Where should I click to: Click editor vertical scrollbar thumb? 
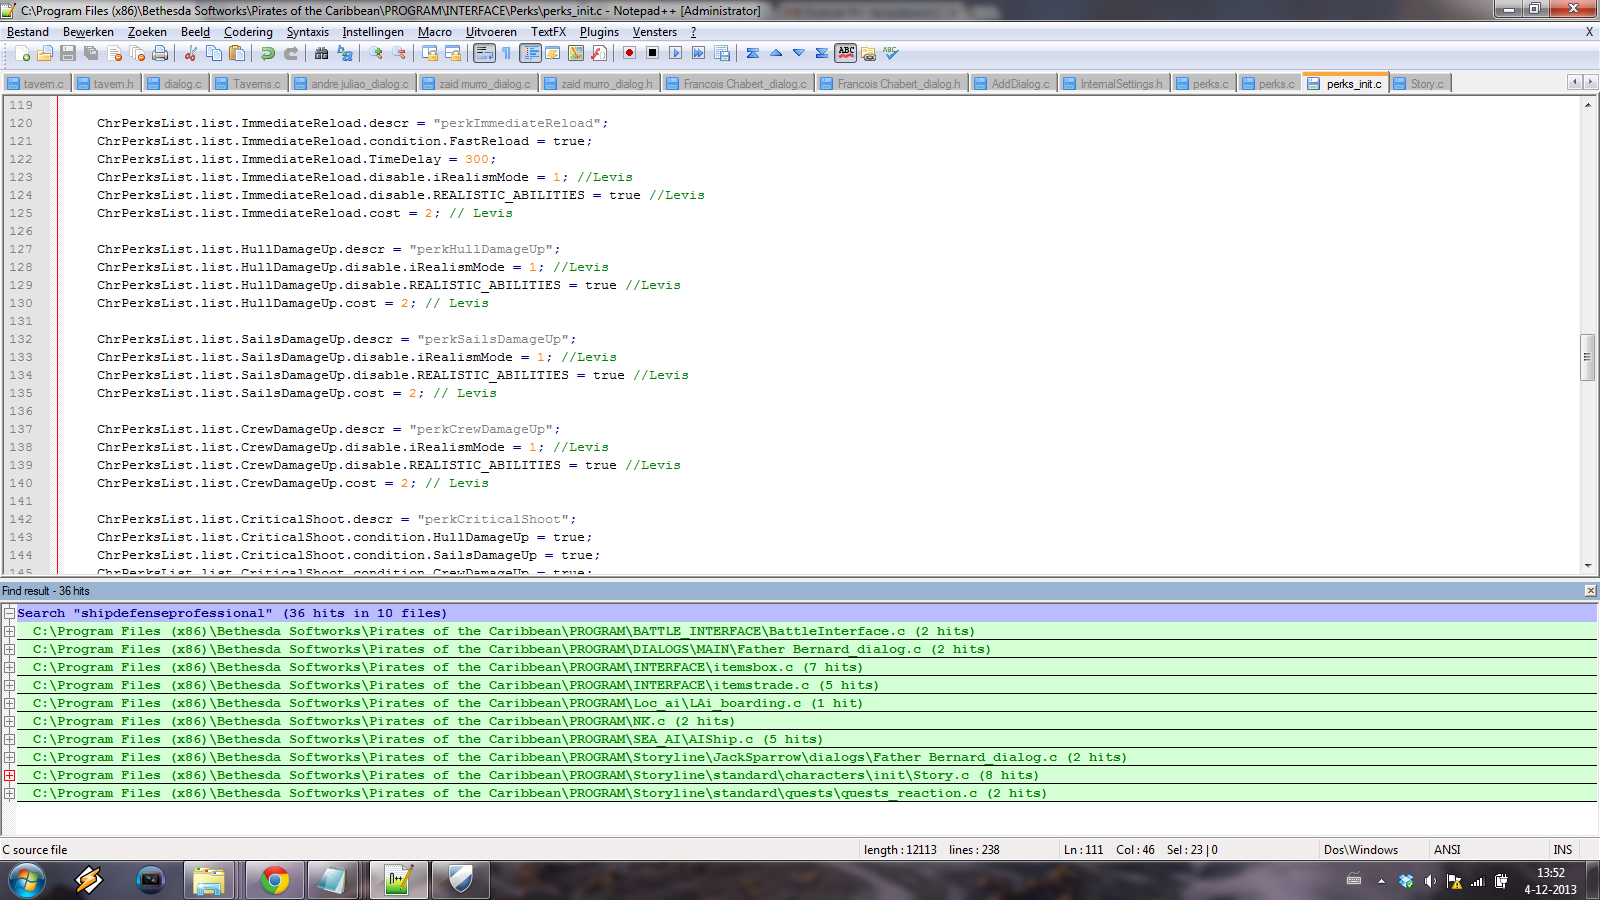click(1588, 357)
